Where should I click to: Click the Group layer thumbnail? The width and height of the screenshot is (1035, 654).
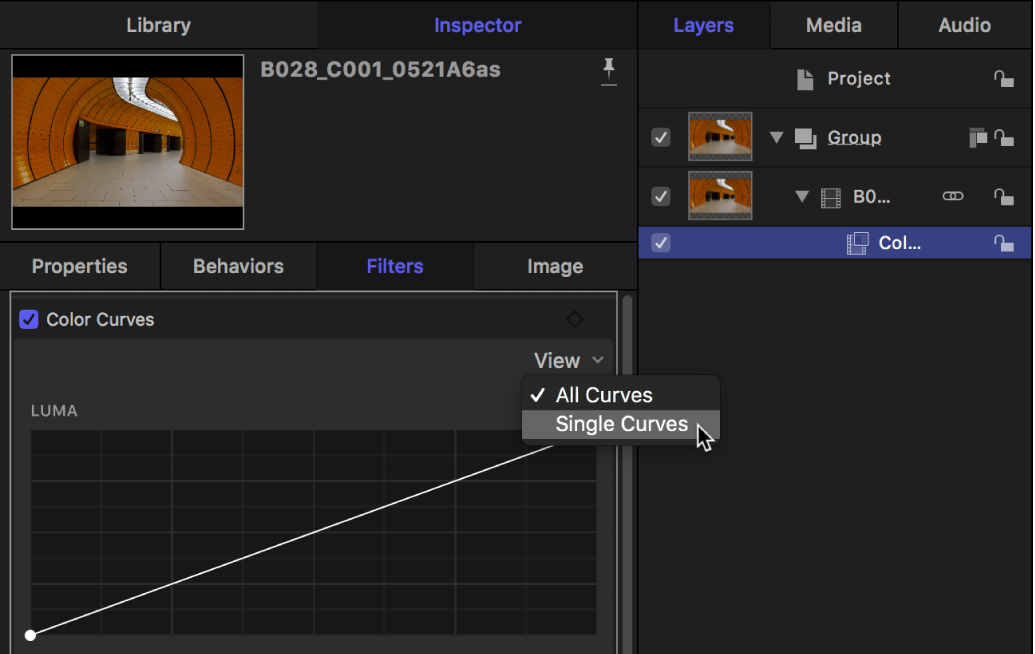pos(720,137)
